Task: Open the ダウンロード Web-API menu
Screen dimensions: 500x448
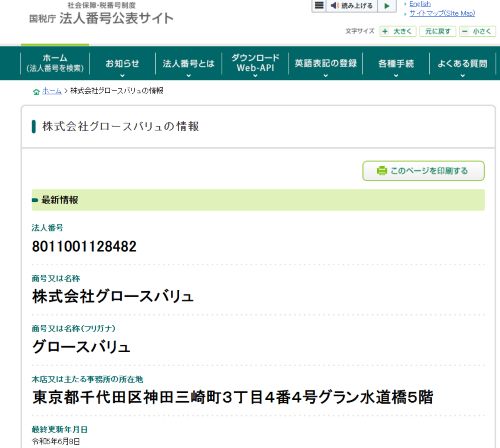Action: tap(255, 63)
